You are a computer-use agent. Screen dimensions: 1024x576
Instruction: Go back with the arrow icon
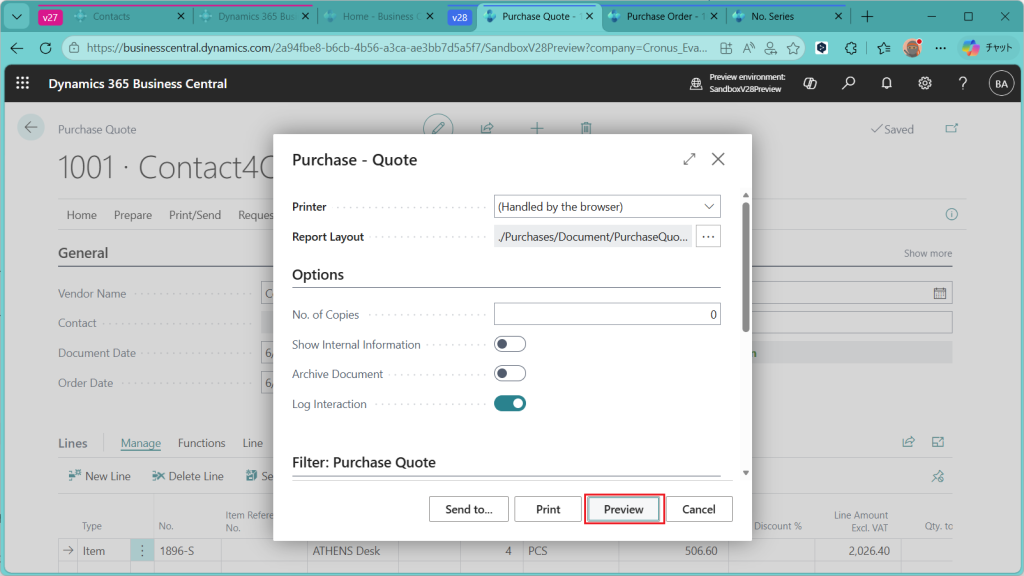[31, 127]
